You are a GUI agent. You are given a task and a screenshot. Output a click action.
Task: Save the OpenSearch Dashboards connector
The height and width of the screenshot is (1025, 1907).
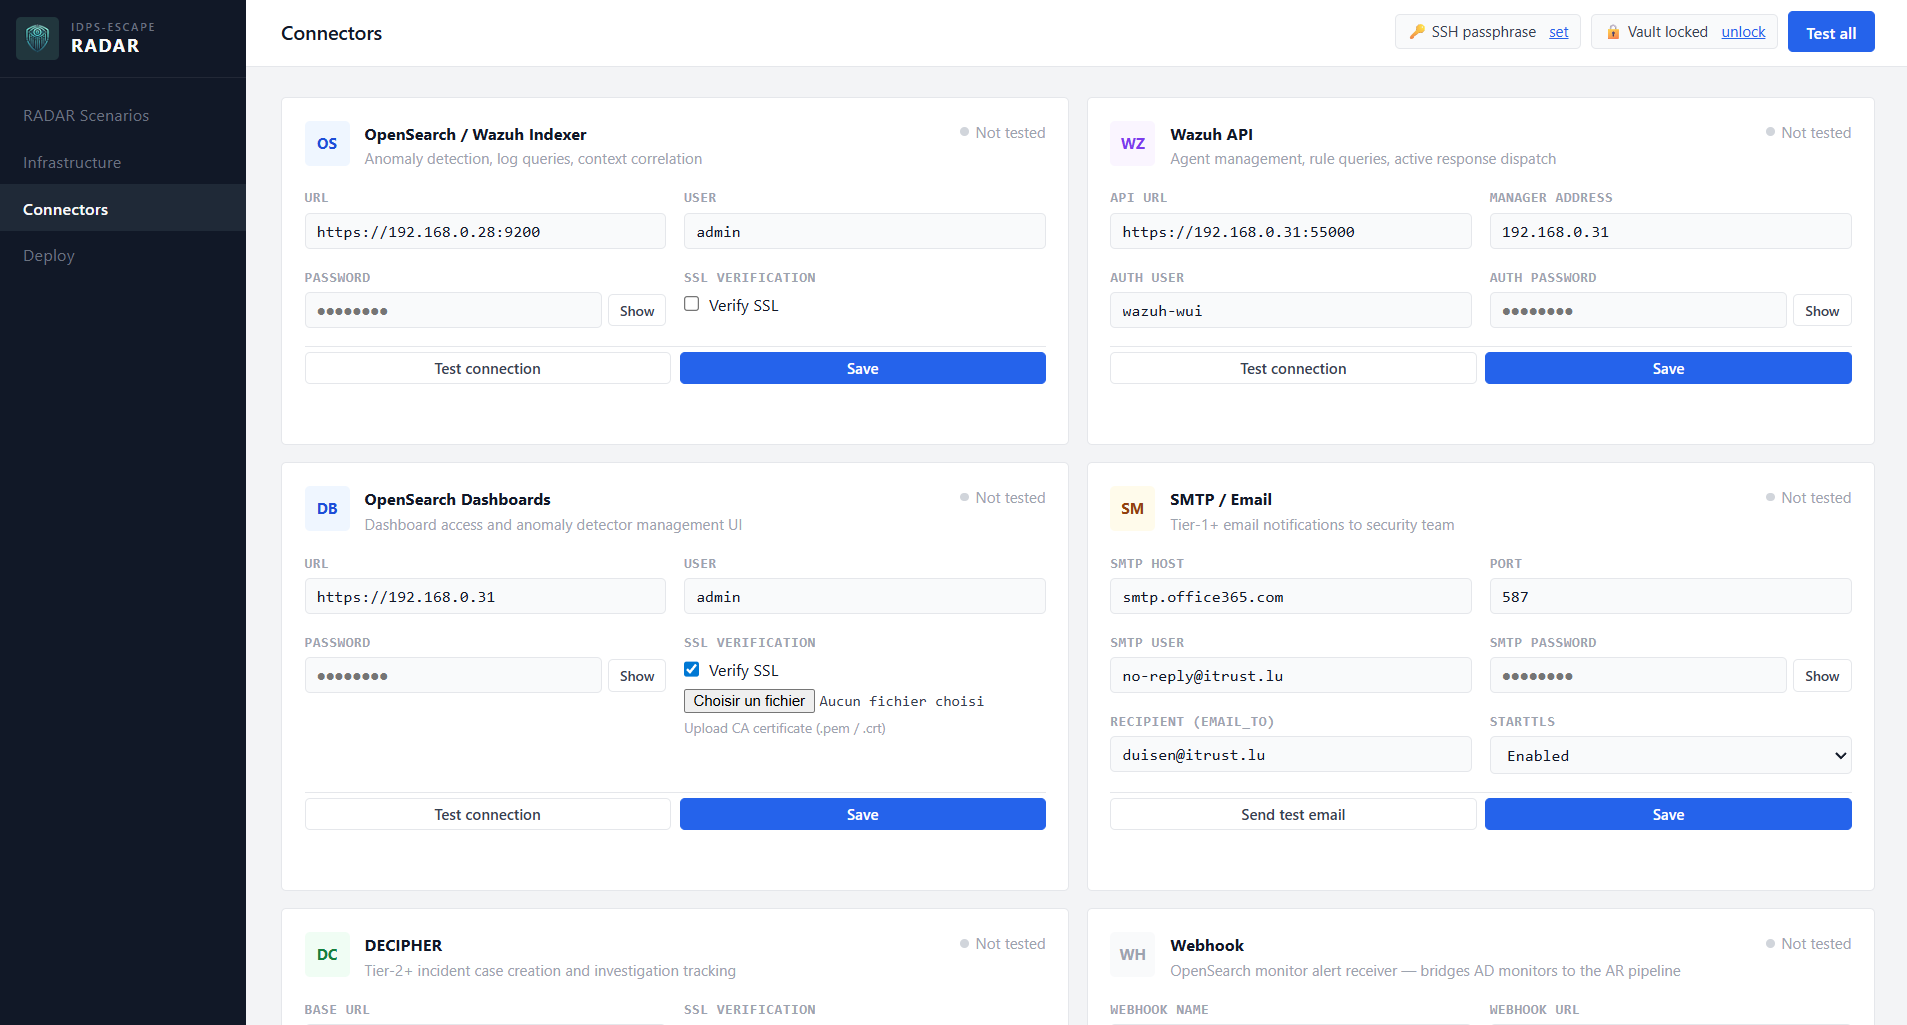[862, 814]
